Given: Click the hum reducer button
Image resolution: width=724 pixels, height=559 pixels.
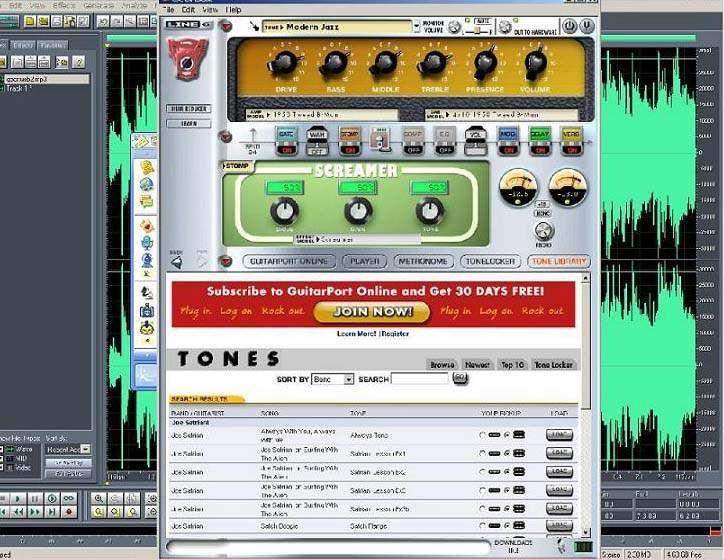Looking at the screenshot, I should point(188,108).
